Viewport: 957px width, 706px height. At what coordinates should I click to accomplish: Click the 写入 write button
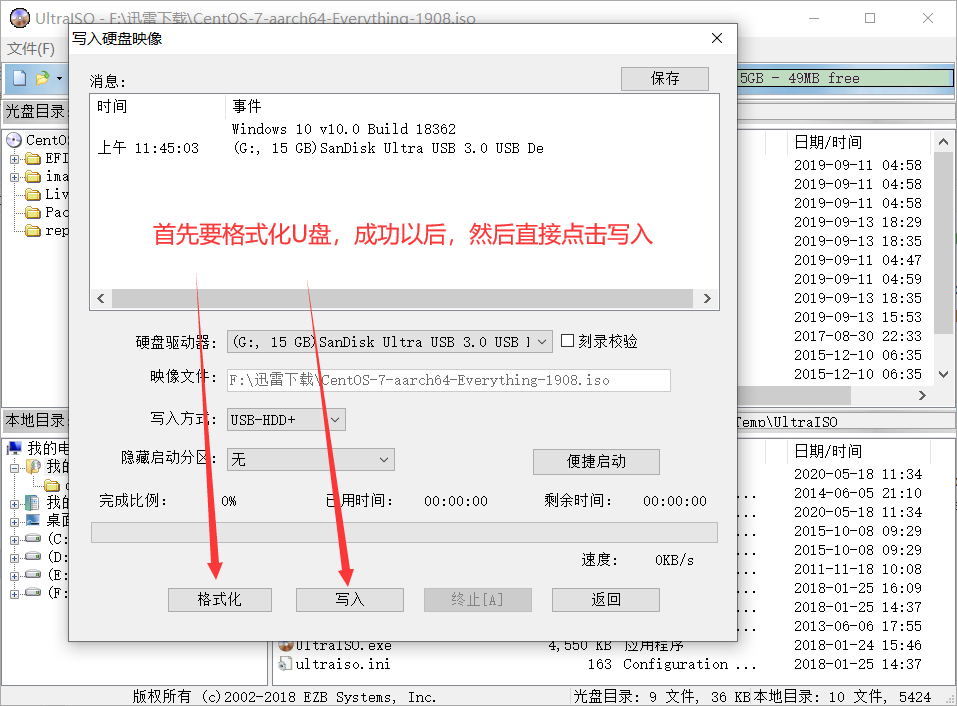coord(350,600)
